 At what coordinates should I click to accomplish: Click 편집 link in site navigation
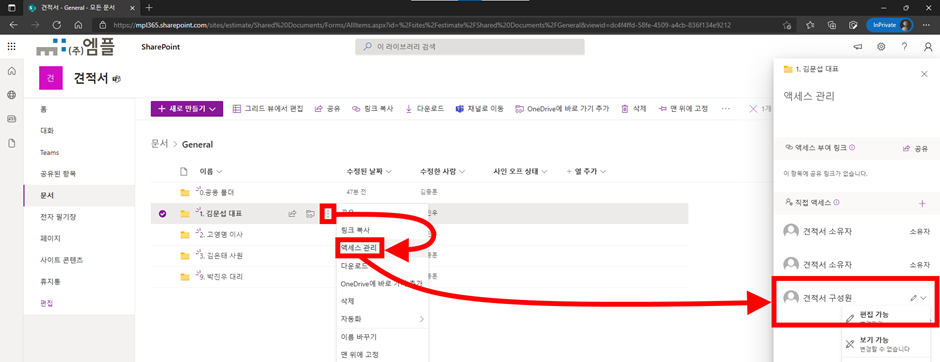[47, 303]
